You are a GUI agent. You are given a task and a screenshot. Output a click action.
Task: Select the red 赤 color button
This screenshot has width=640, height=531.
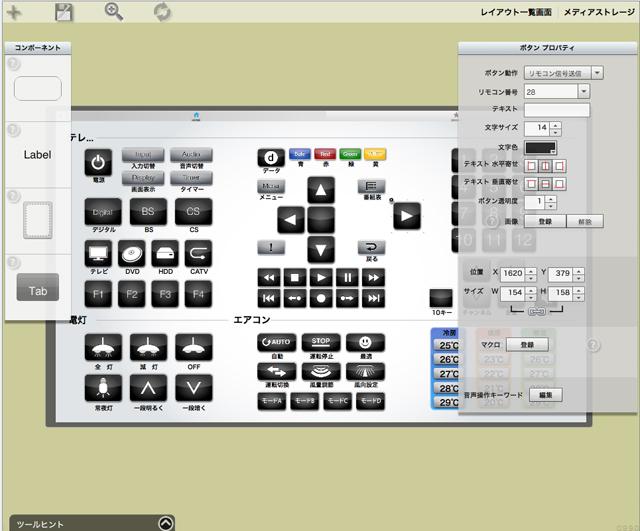pos(325,154)
